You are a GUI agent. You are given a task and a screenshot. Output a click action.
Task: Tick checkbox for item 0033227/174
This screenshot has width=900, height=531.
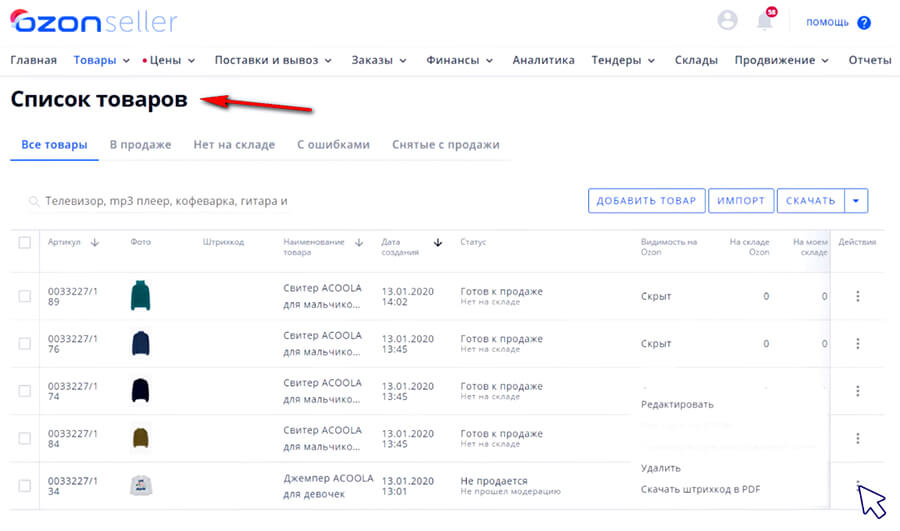pos(25,390)
